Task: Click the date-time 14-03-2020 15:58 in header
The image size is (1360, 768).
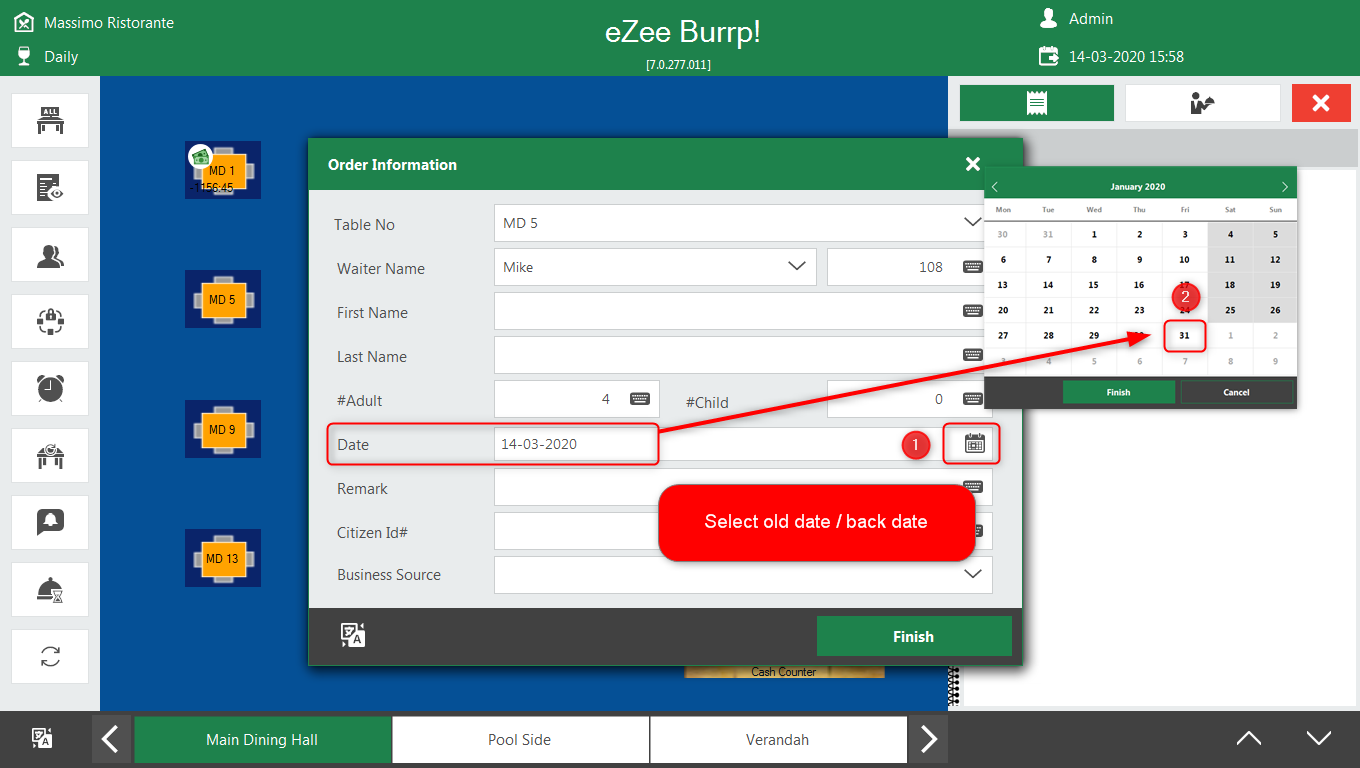Action: pyautogui.click(x=1126, y=57)
